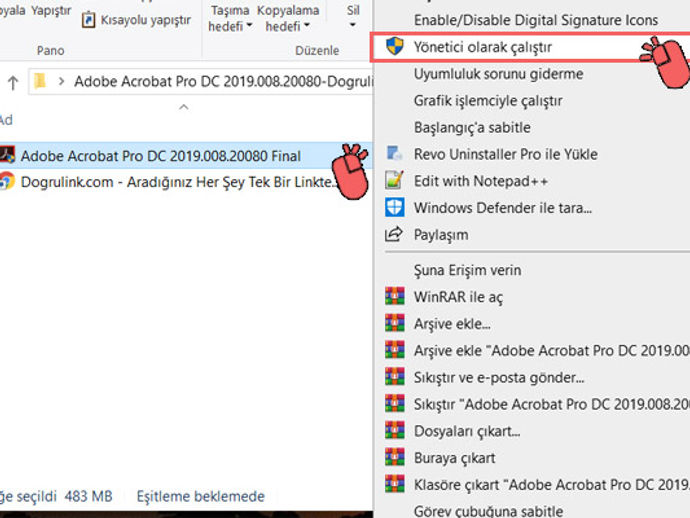Screen dimensions: 690x518
Task: Choose Buraya çıkart
Action: [x=455, y=458]
